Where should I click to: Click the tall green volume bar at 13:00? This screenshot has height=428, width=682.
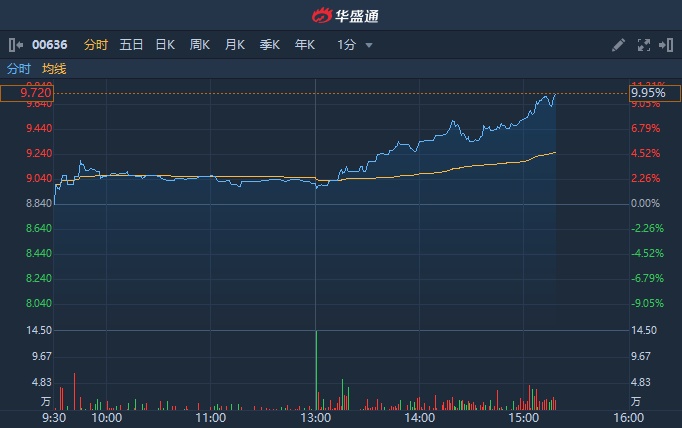point(316,370)
